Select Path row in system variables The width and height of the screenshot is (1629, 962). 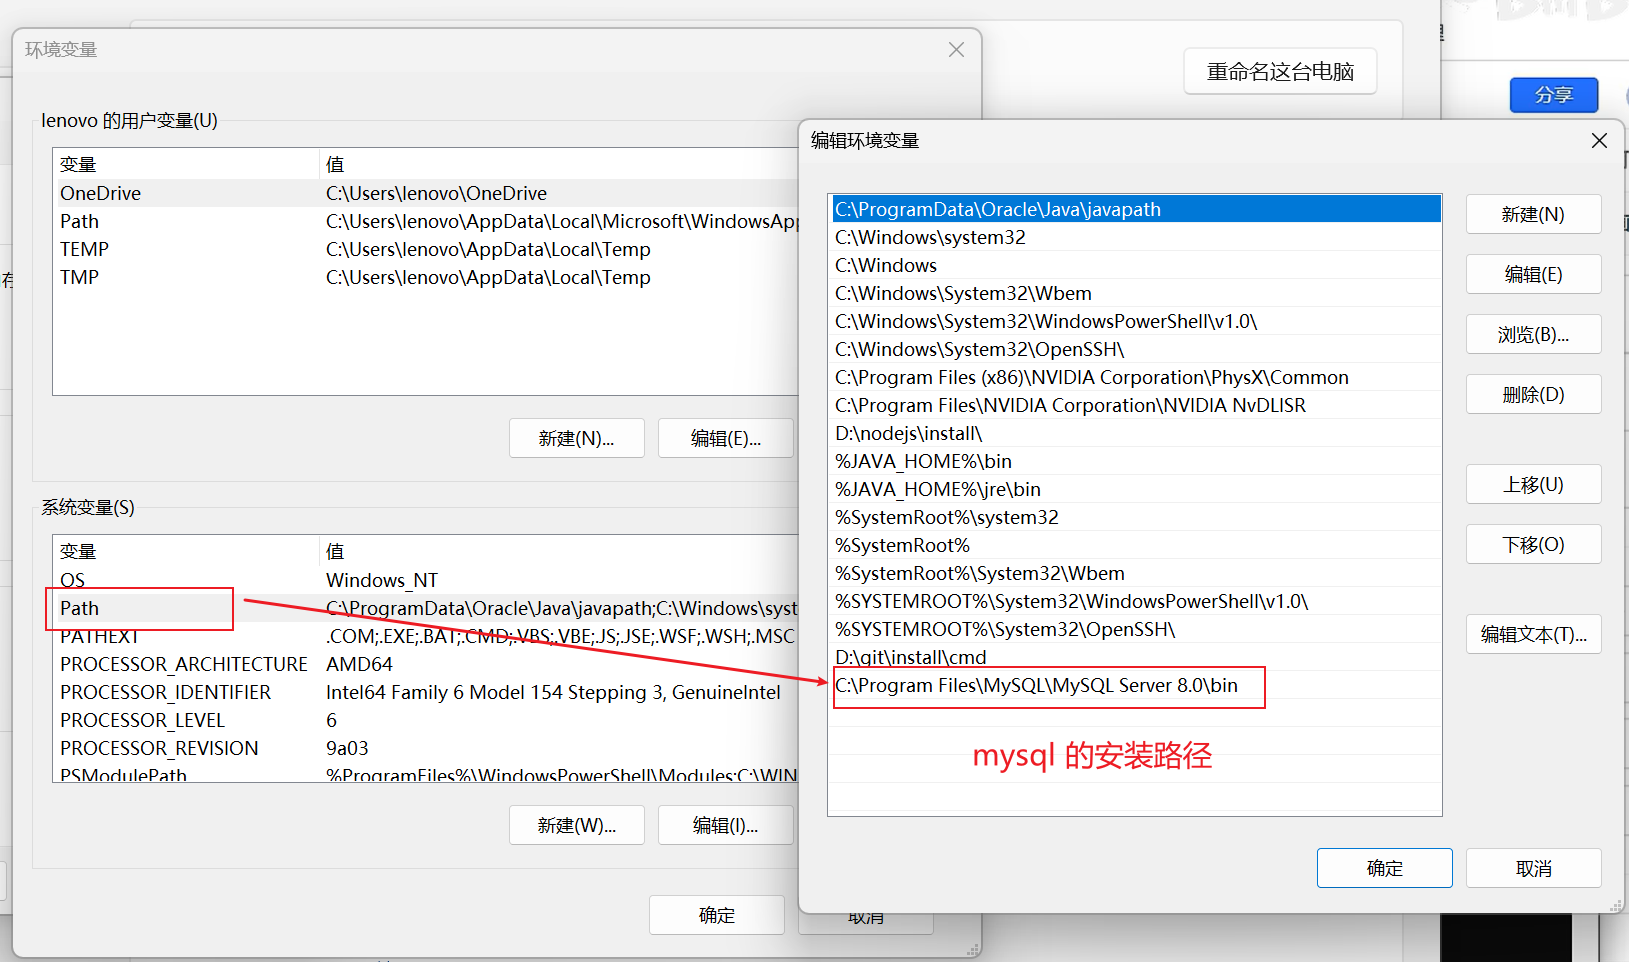click(427, 608)
